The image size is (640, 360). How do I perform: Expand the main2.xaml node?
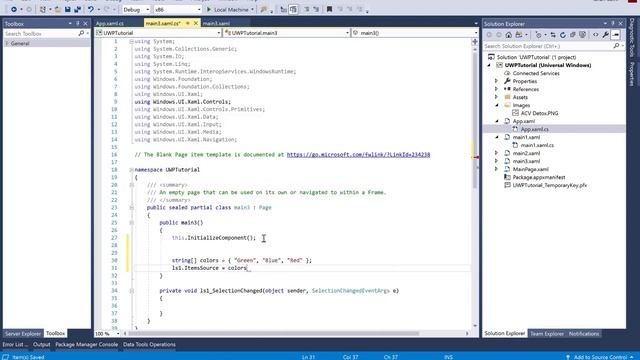pos(496,153)
